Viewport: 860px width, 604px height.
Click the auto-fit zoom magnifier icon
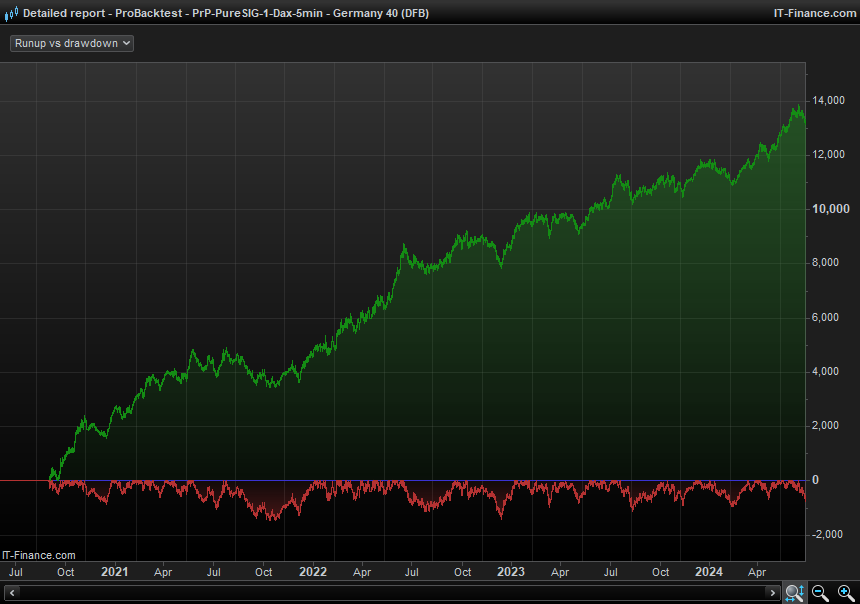coord(794,593)
